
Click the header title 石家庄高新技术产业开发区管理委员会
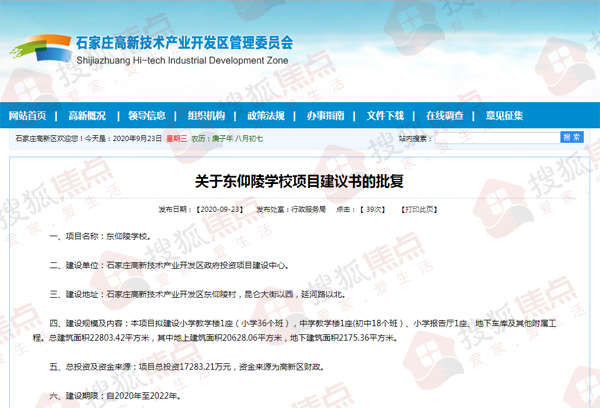pyautogui.click(x=184, y=42)
